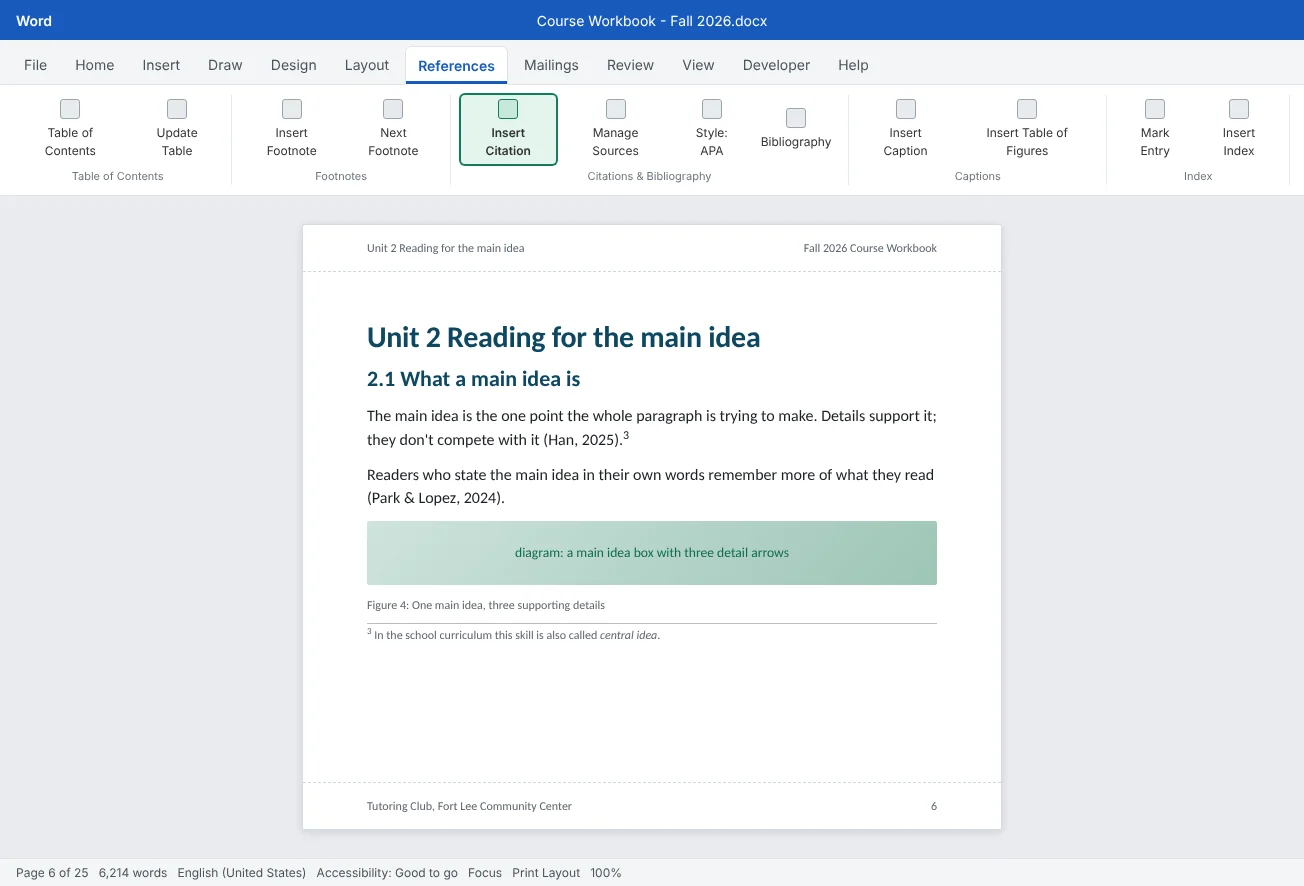
Task: Switch to the Home tab
Action: [x=95, y=65]
